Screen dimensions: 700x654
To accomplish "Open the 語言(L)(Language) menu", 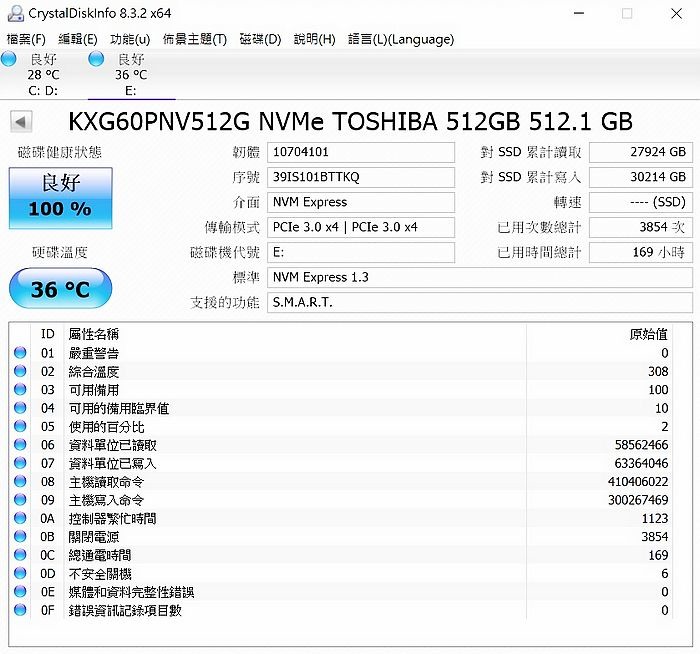I will tap(401, 39).
